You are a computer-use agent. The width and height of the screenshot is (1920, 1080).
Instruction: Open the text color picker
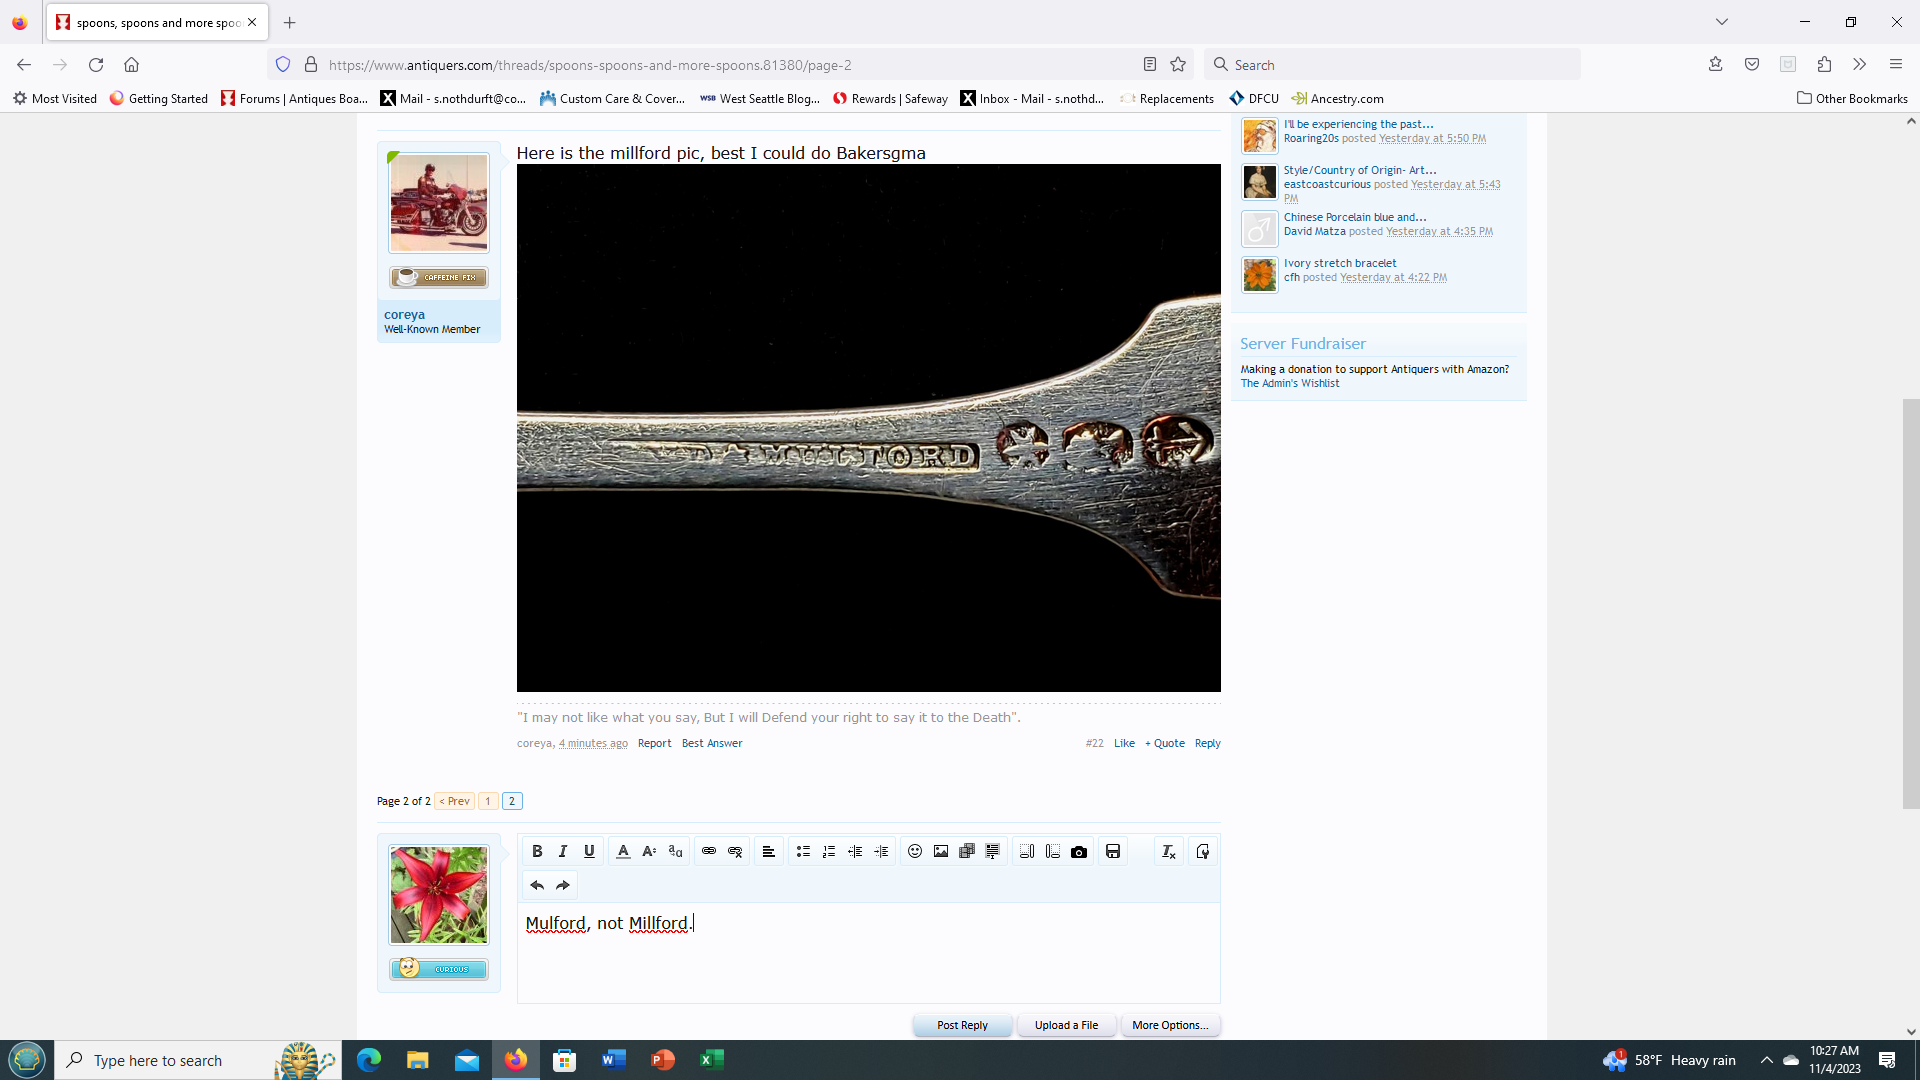pyautogui.click(x=623, y=851)
